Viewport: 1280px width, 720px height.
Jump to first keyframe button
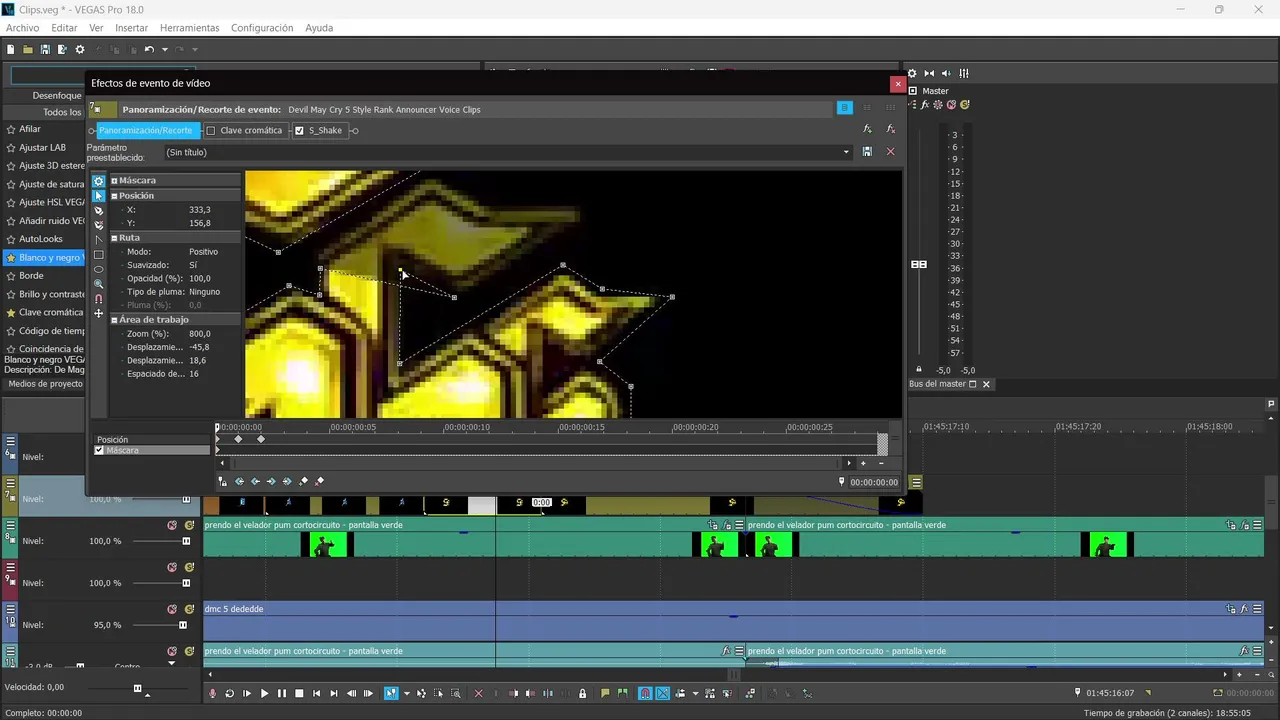[239, 481]
